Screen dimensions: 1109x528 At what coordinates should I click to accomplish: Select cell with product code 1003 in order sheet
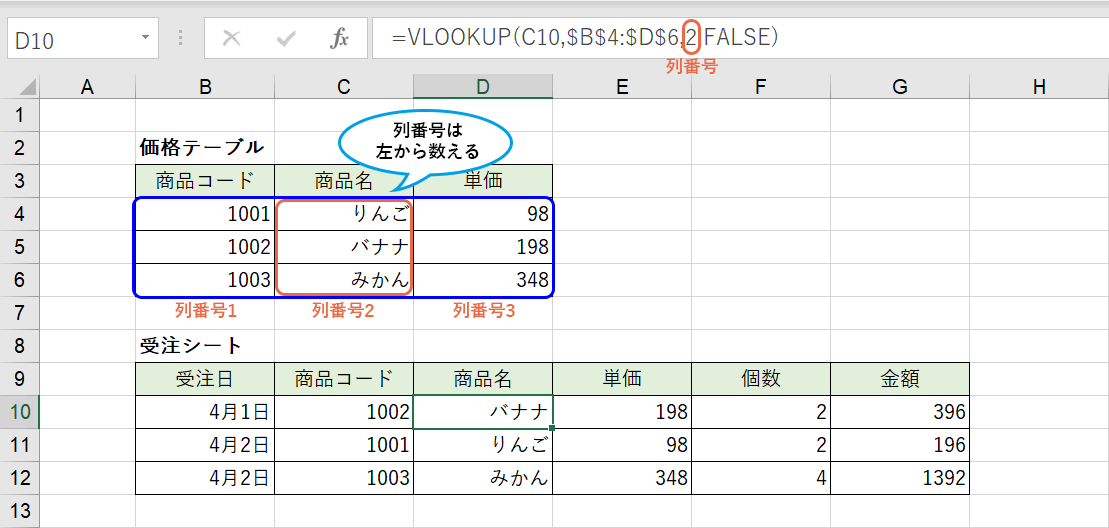tap(344, 478)
